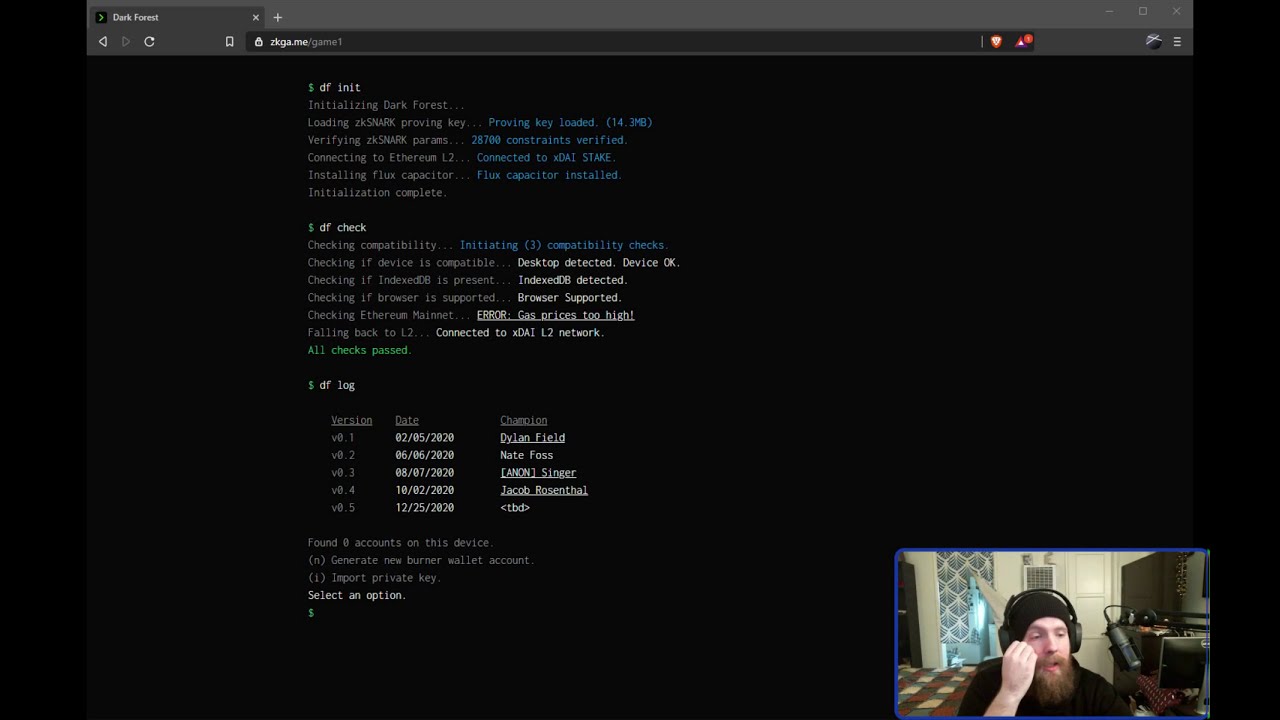Open a new browser tab

coord(277,17)
